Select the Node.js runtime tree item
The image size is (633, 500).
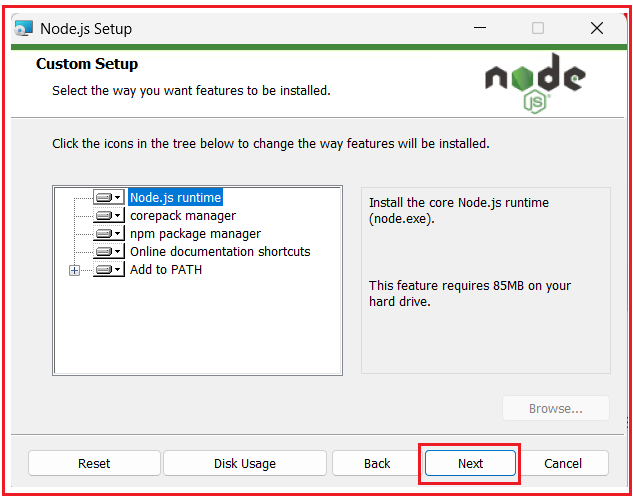(175, 197)
